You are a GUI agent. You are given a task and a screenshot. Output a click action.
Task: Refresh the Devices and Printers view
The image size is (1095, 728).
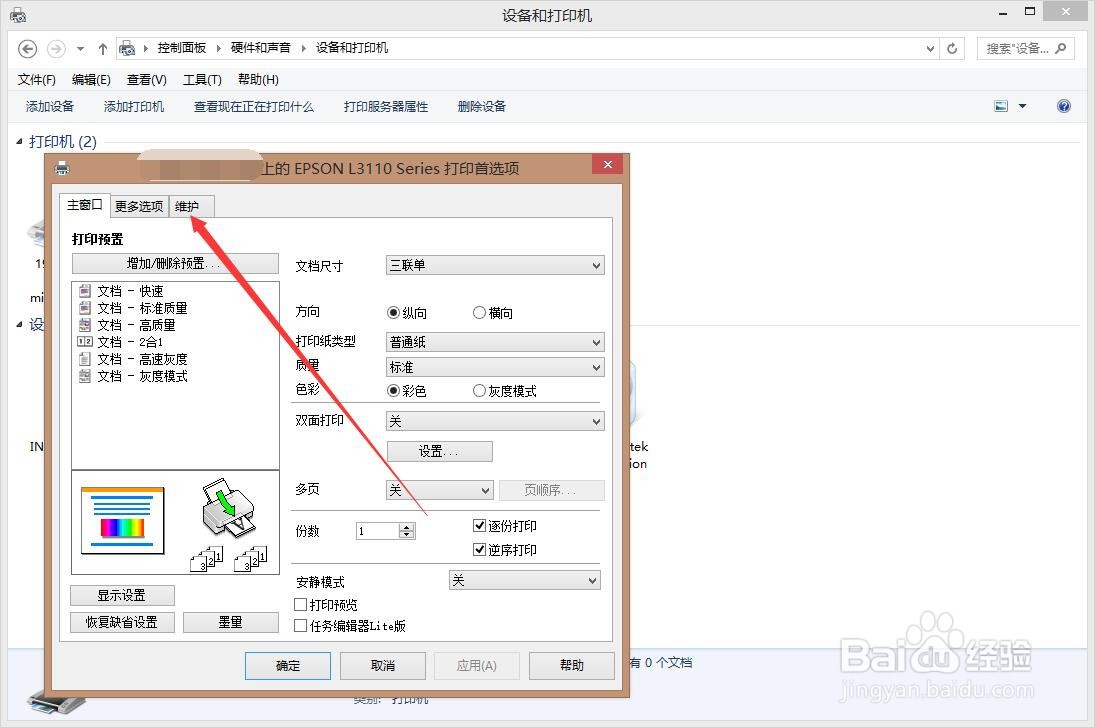[952, 48]
